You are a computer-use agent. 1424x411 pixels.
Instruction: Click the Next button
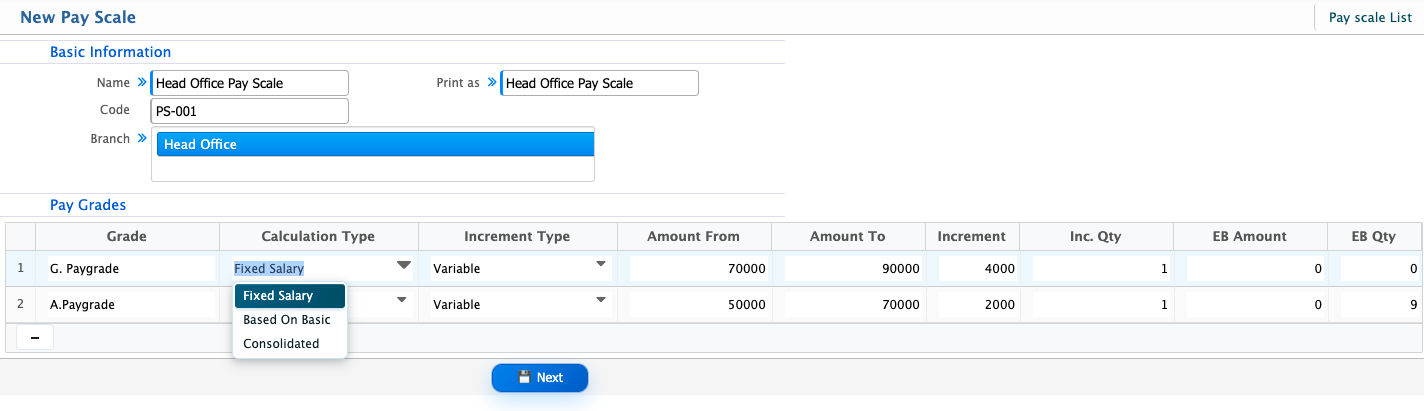point(540,378)
